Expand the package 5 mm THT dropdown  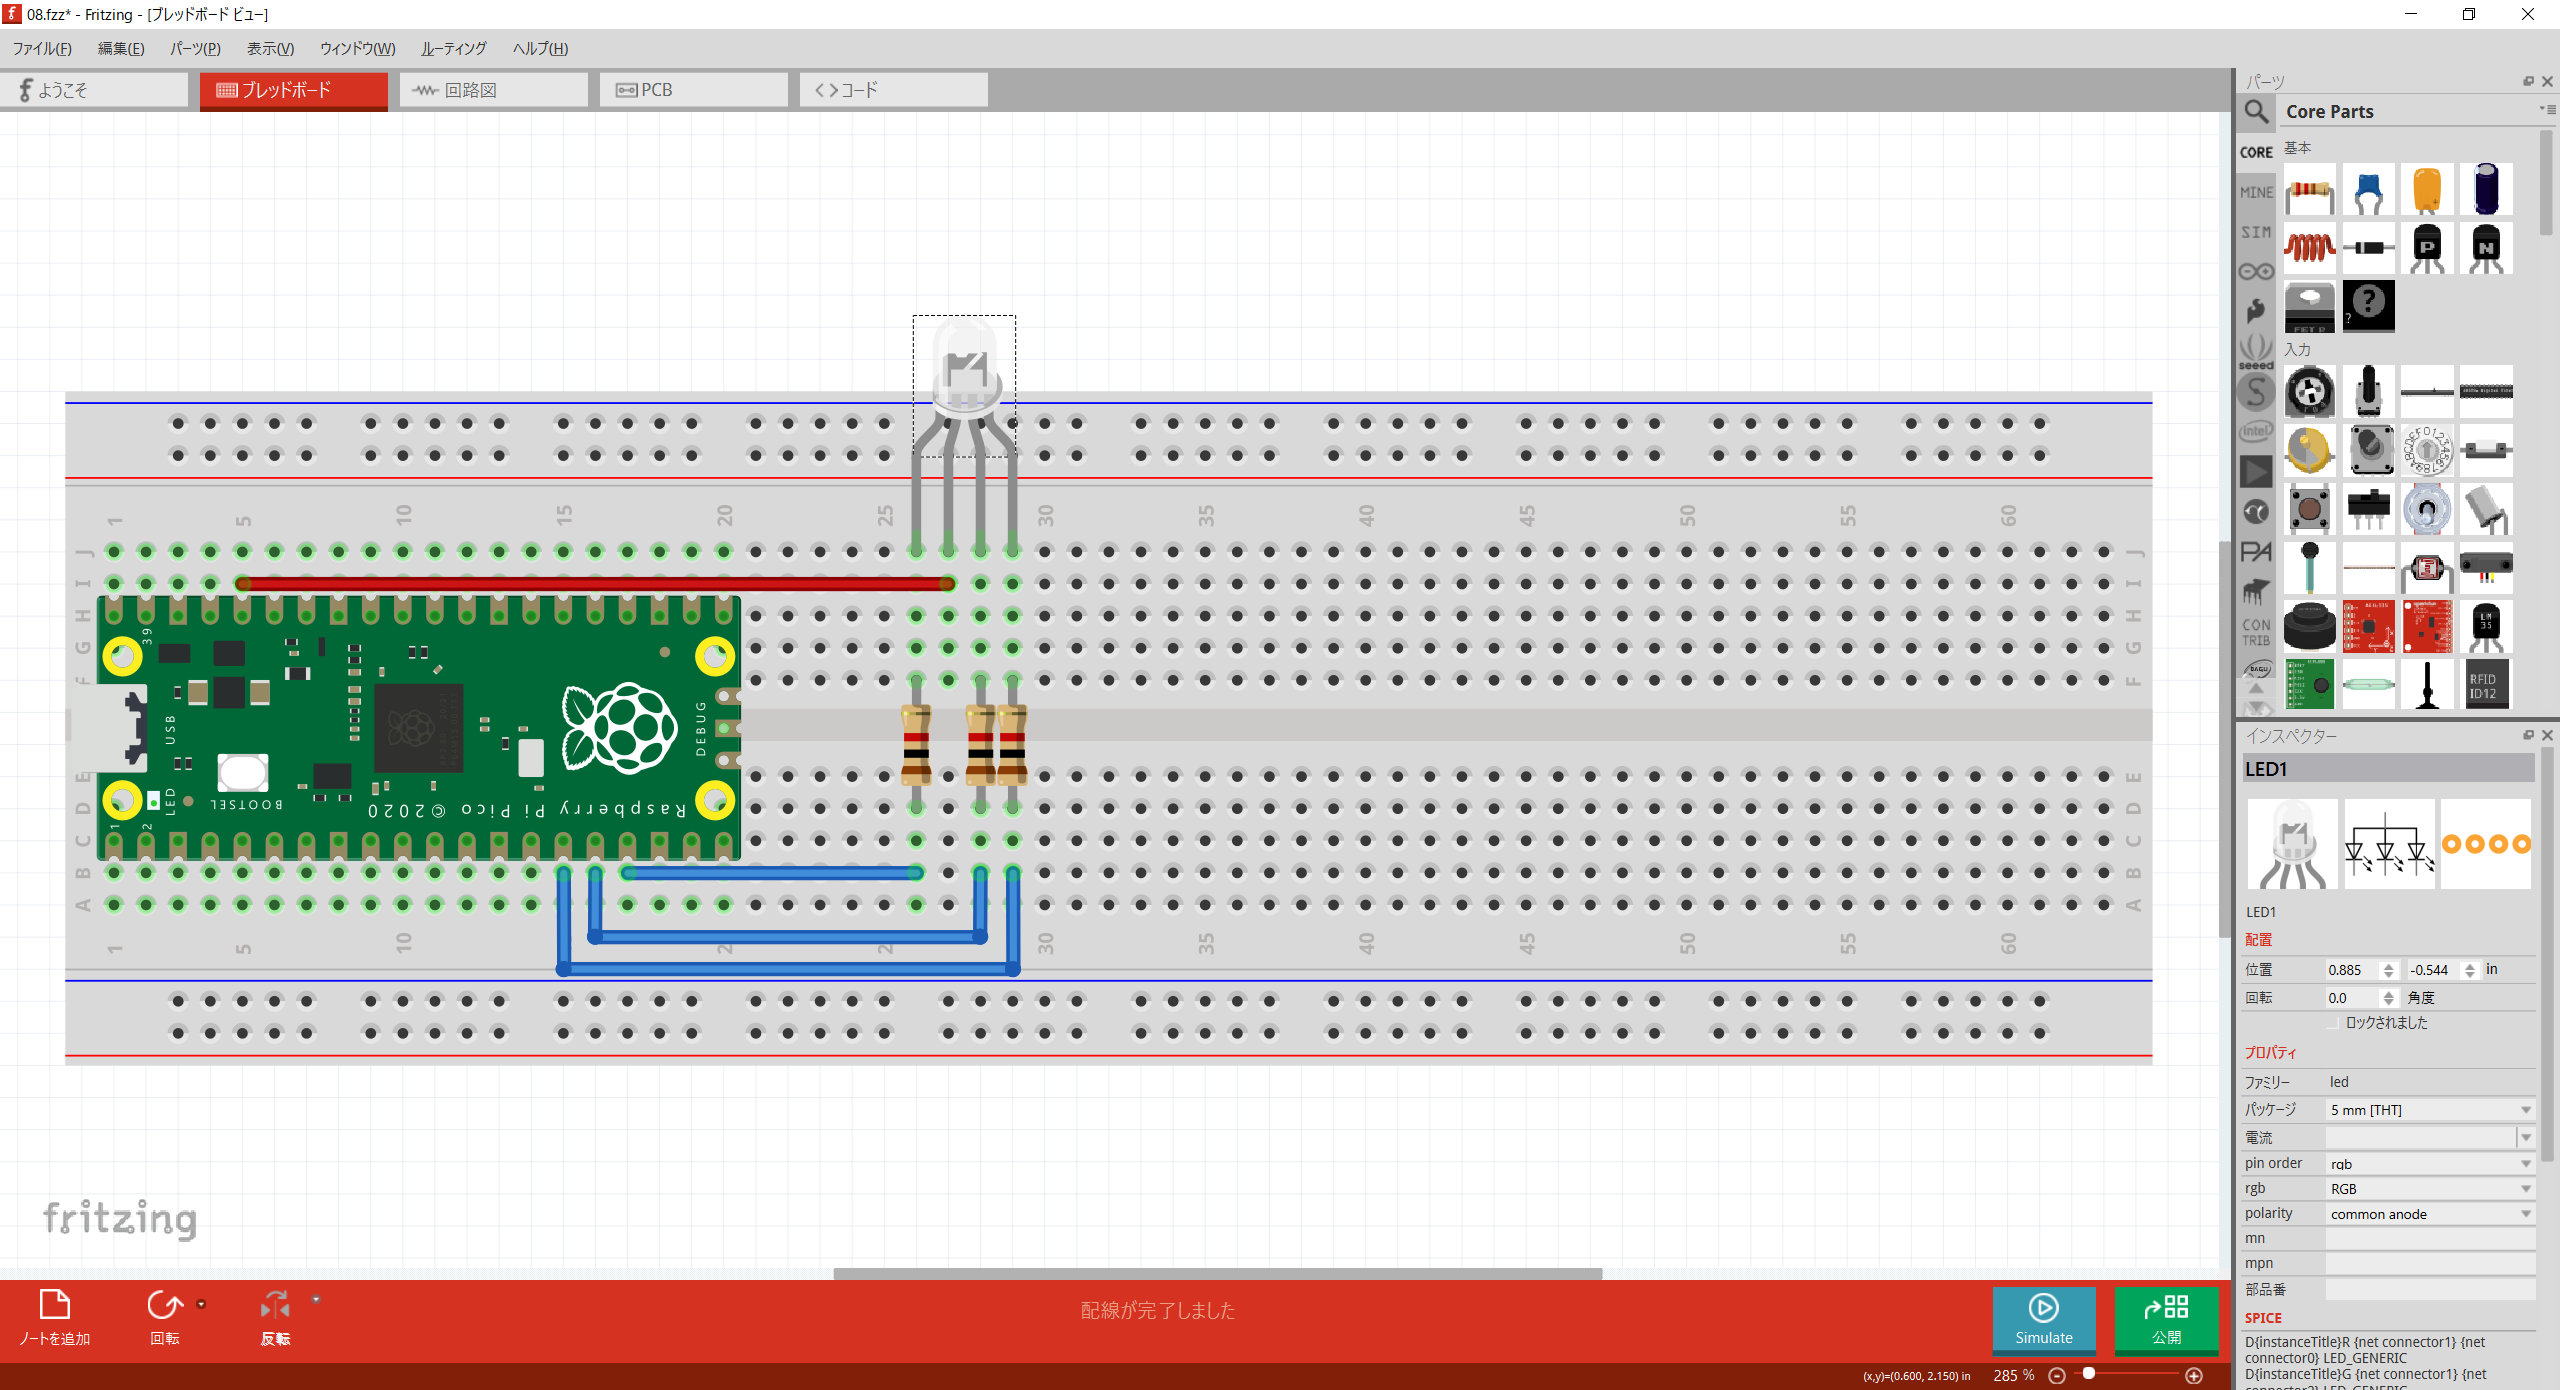click(2430, 1110)
